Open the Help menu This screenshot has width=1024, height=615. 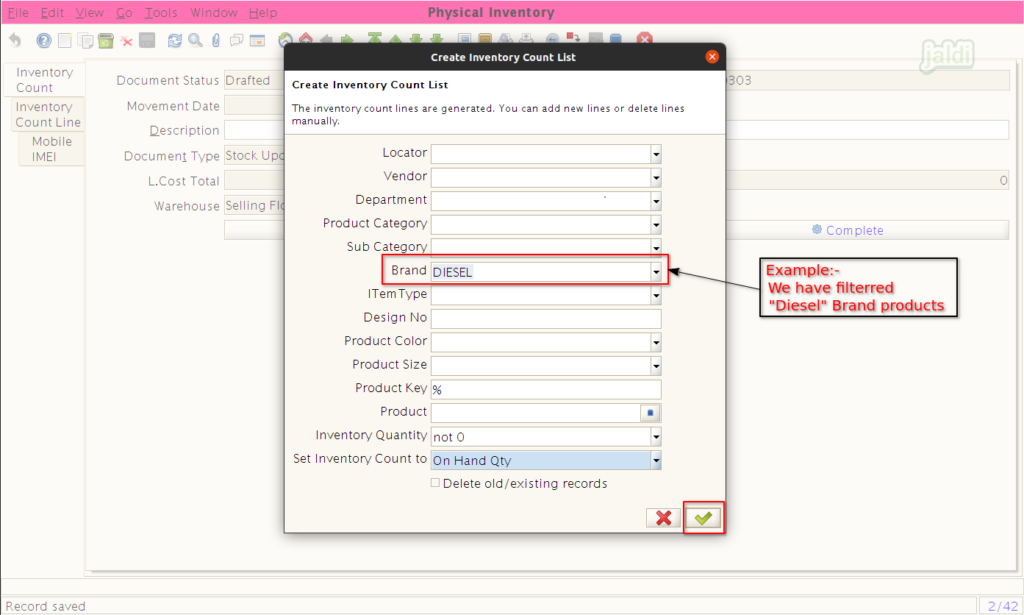(263, 12)
